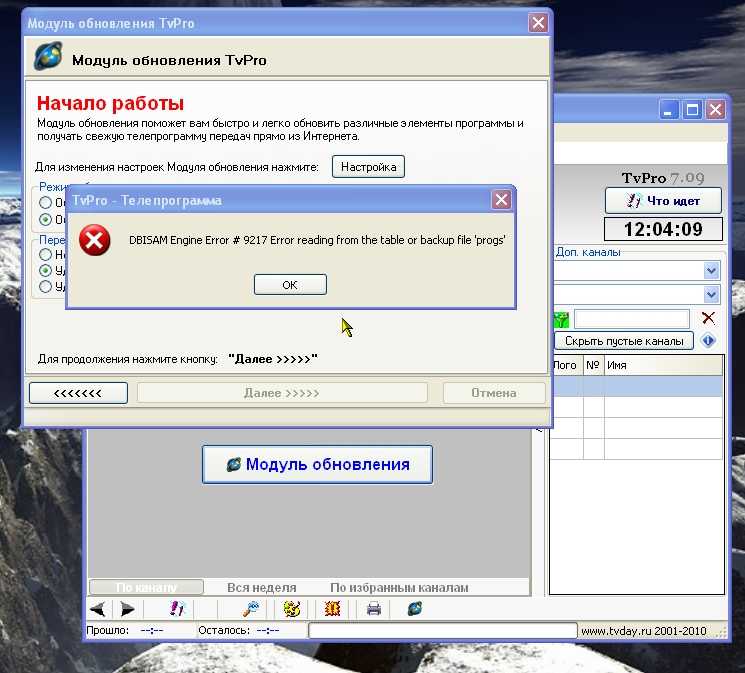The width and height of the screenshot is (745, 673).
Task: Switch to the Вся неделя tab
Action: point(262,587)
